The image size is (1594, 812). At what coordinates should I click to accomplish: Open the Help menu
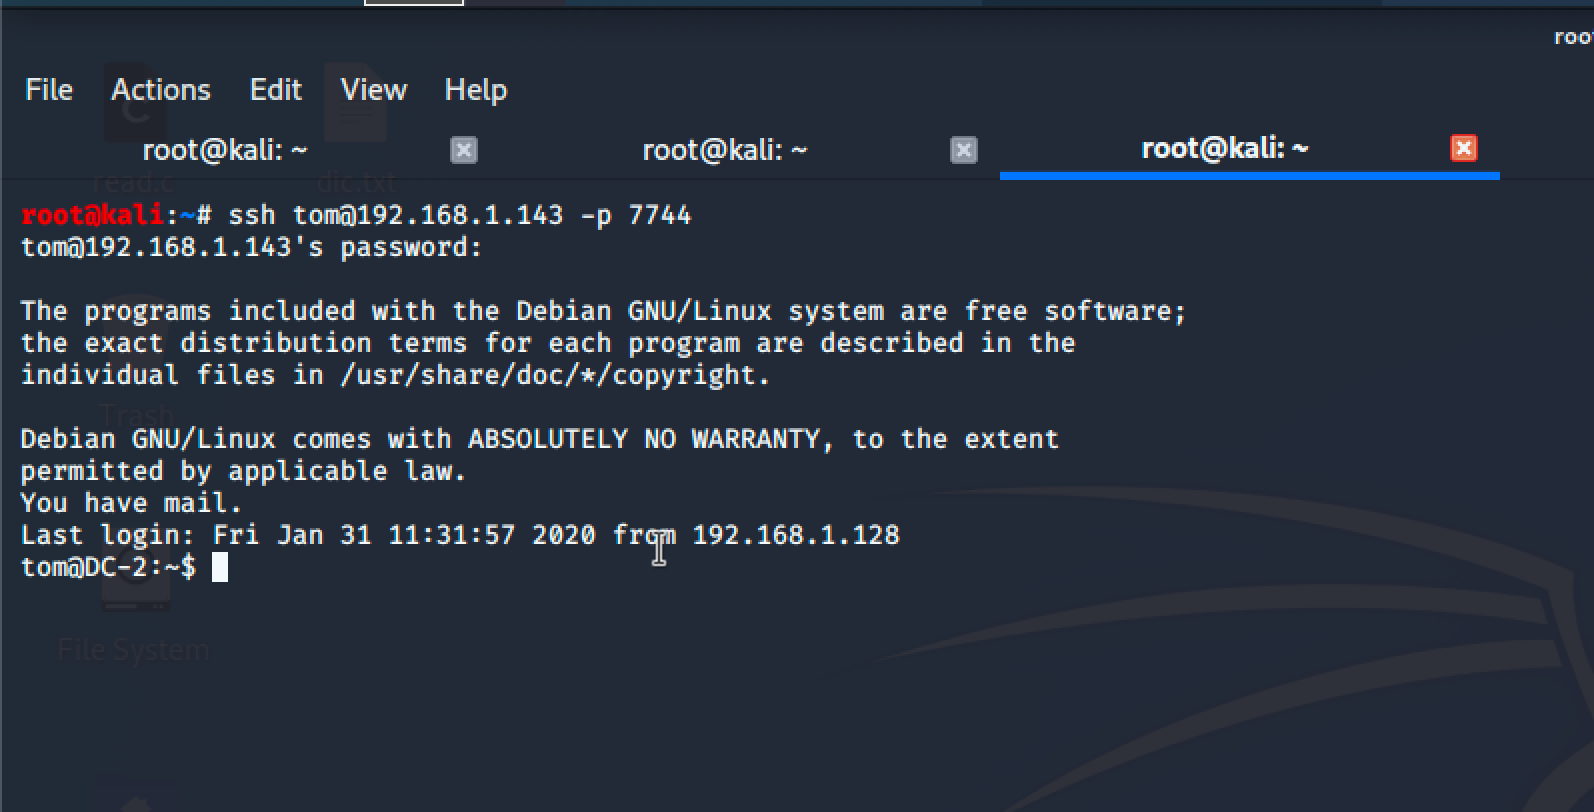tap(475, 90)
